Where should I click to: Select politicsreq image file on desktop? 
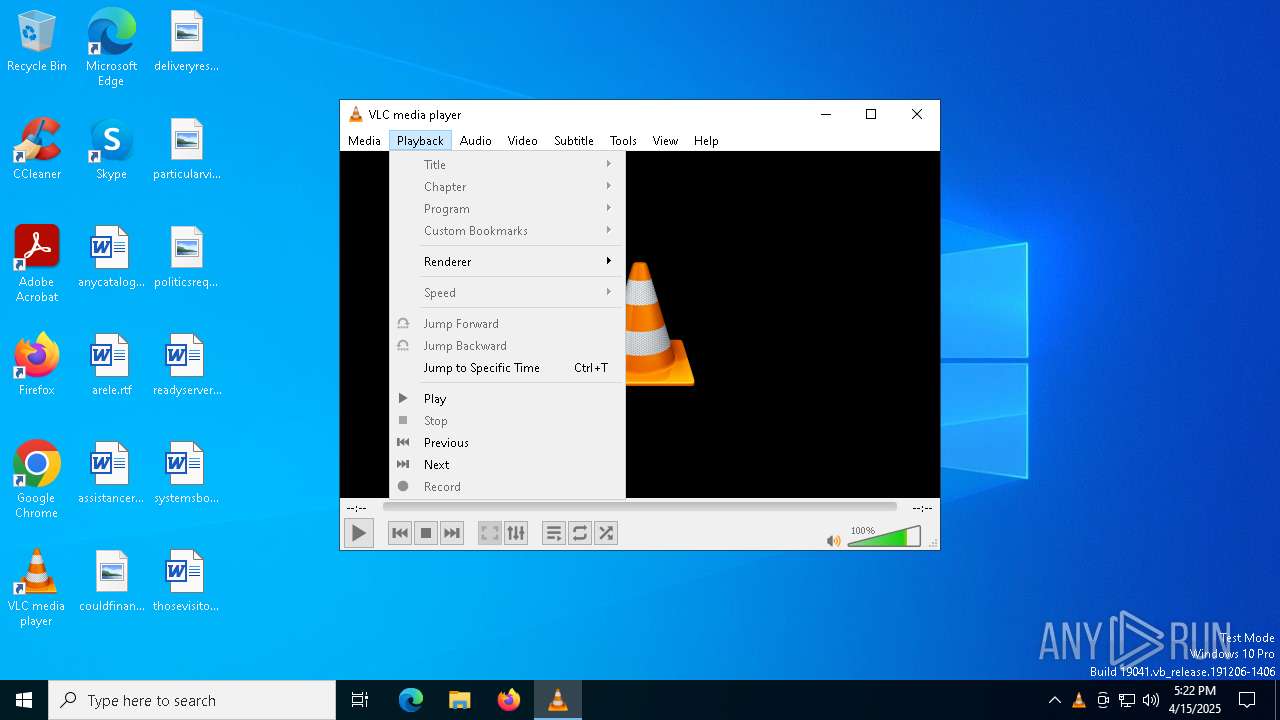[186, 258]
